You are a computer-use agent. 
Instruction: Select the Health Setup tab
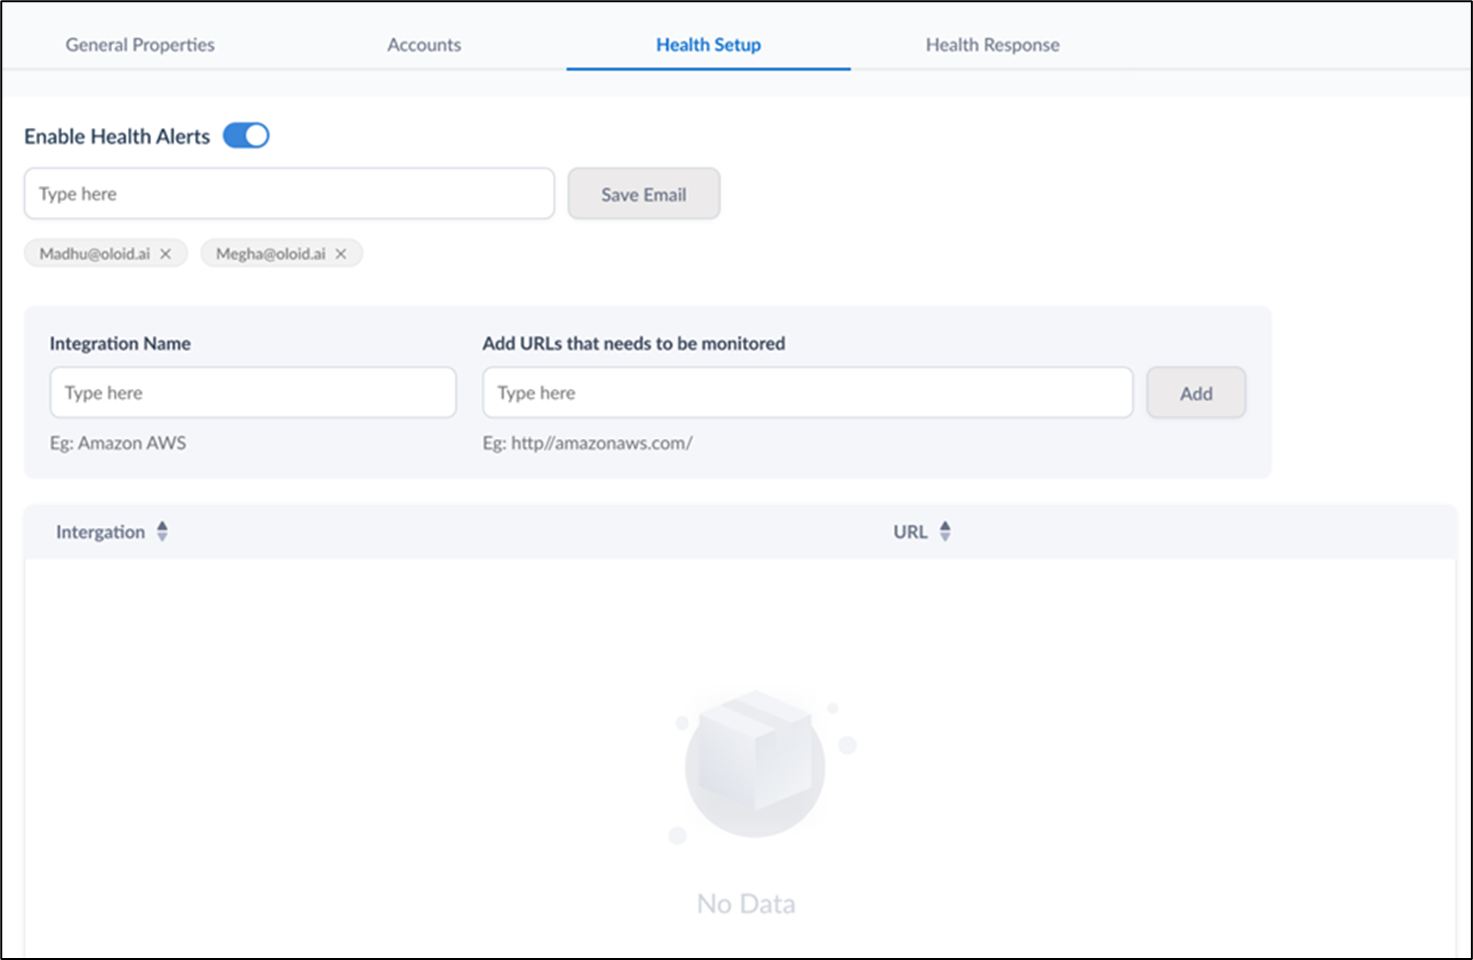(x=708, y=45)
